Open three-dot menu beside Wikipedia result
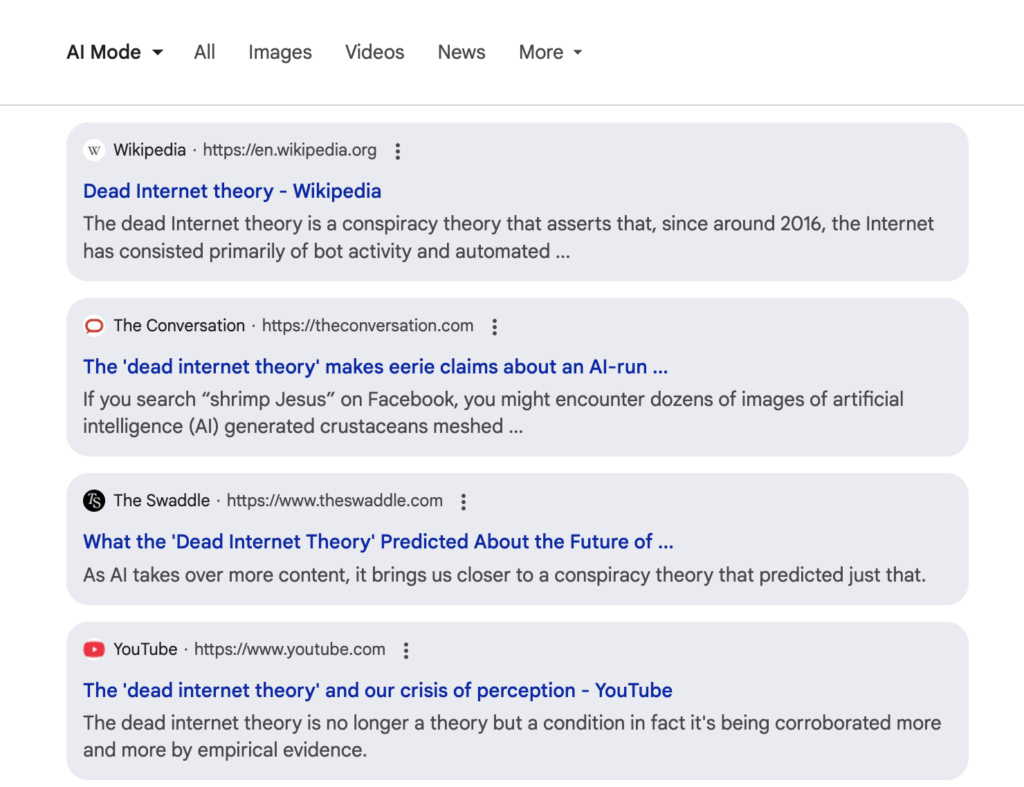 (397, 151)
